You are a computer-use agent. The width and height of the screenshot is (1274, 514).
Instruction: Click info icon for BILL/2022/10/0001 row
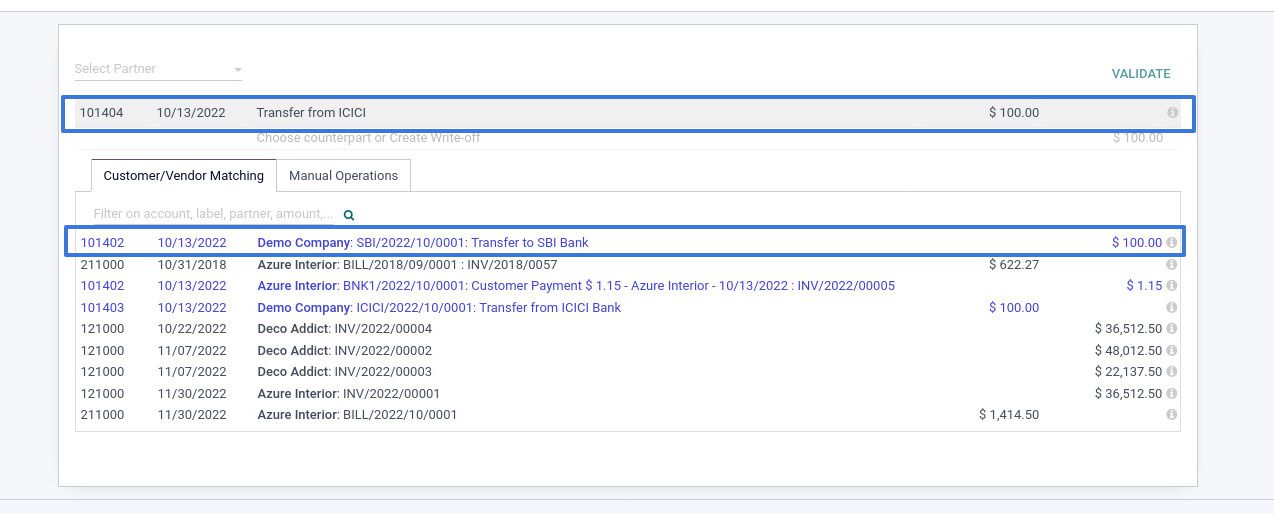tap(1171, 415)
